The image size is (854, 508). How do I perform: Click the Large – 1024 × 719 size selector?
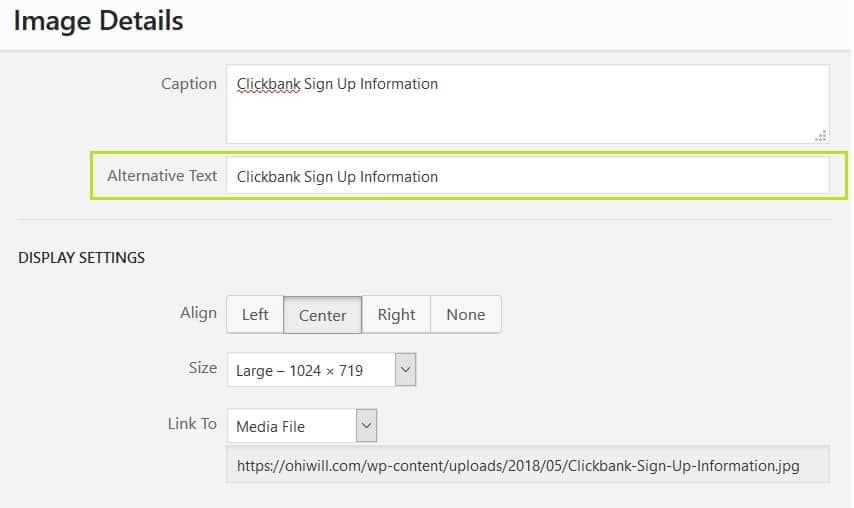click(x=321, y=370)
